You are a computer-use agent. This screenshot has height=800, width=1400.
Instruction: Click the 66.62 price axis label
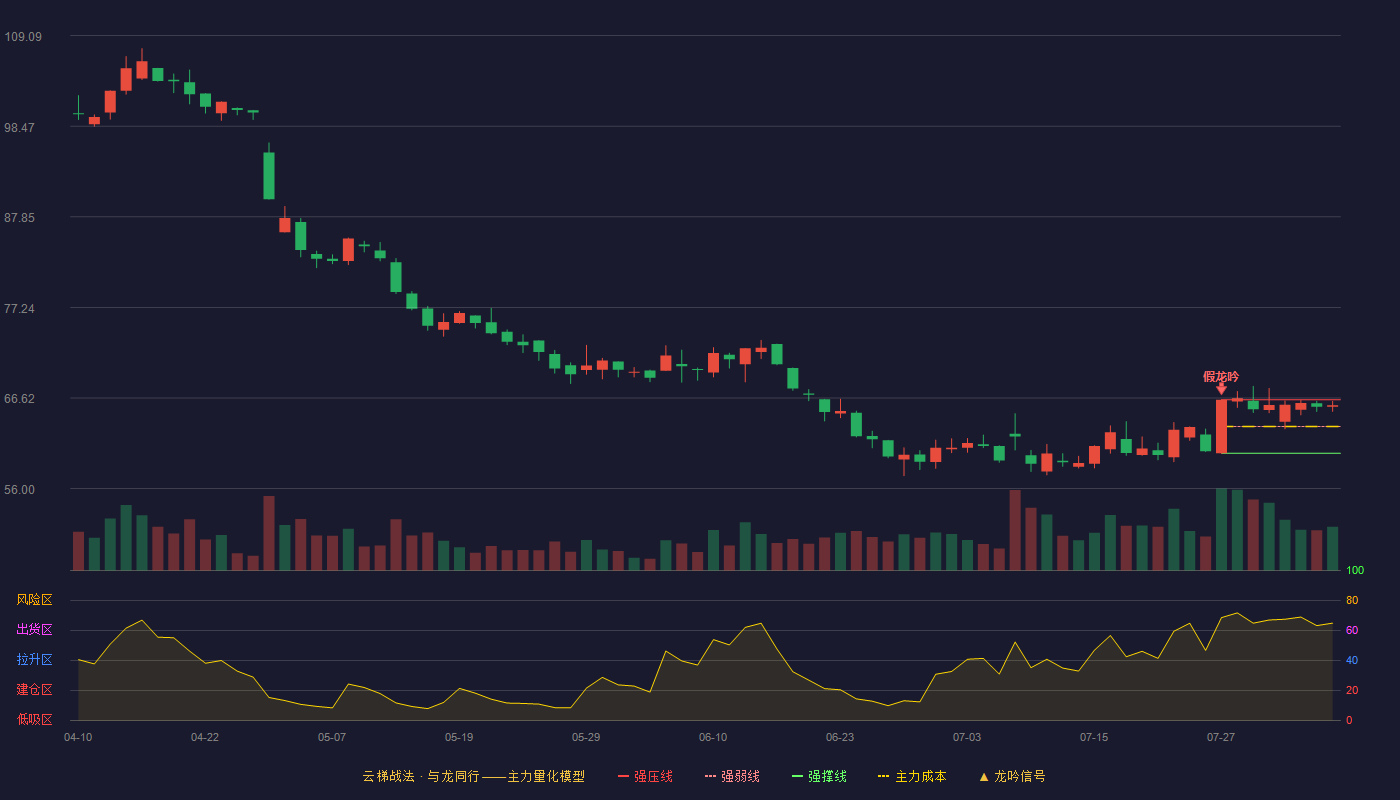[x=20, y=399]
